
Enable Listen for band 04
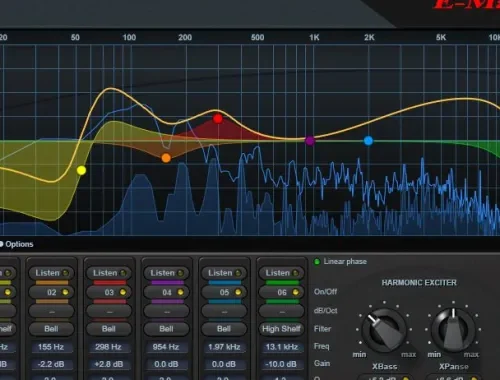click(167, 273)
